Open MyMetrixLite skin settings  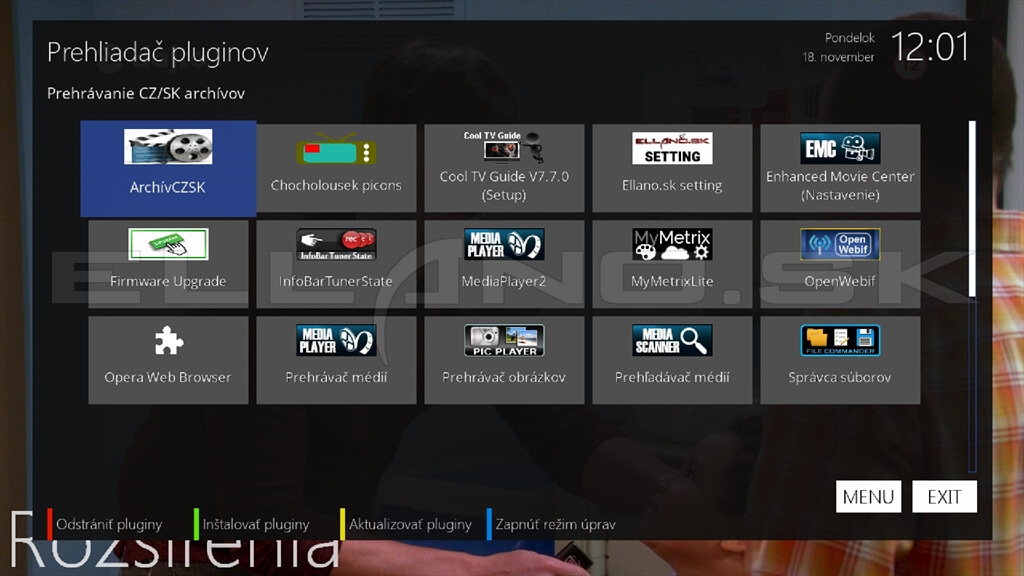tap(672, 264)
